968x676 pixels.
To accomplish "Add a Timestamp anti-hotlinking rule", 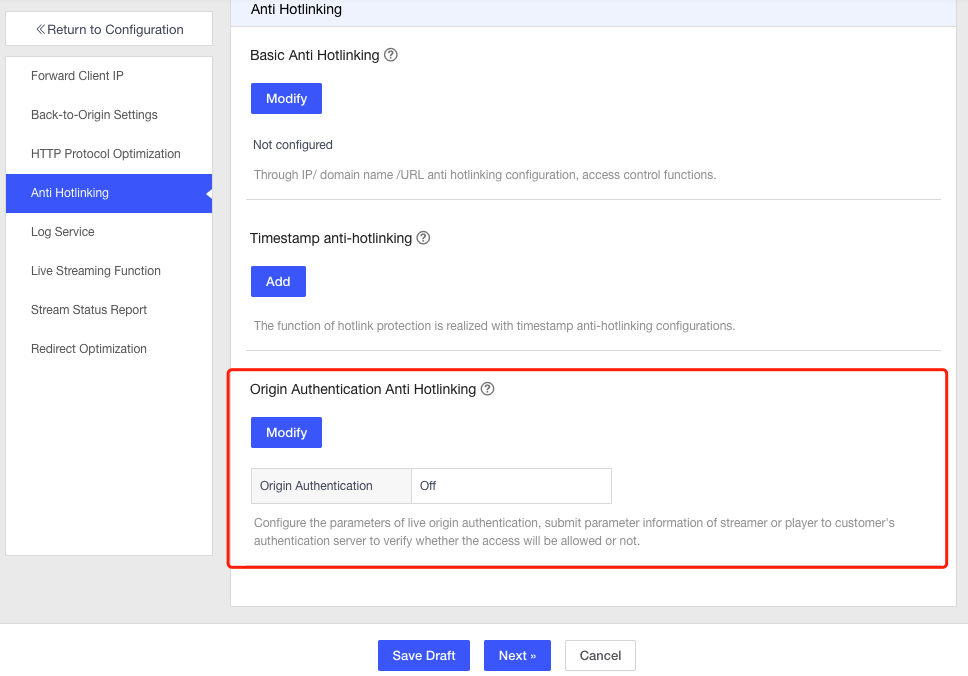I will pyautogui.click(x=278, y=282).
